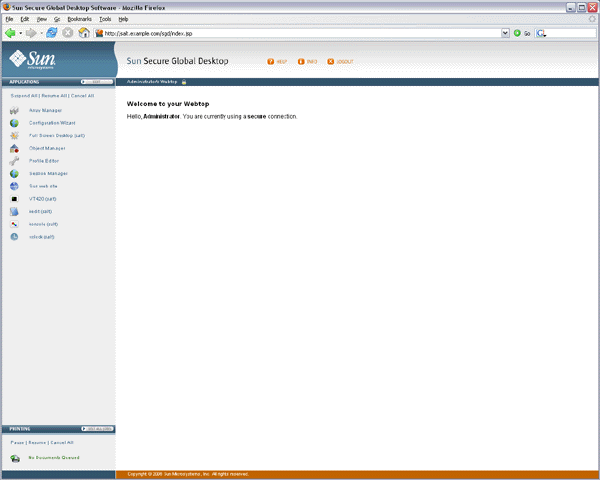Viewport: 600px width, 480px height.
Task: Launch the Session Manager link
Action: pos(48,173)
